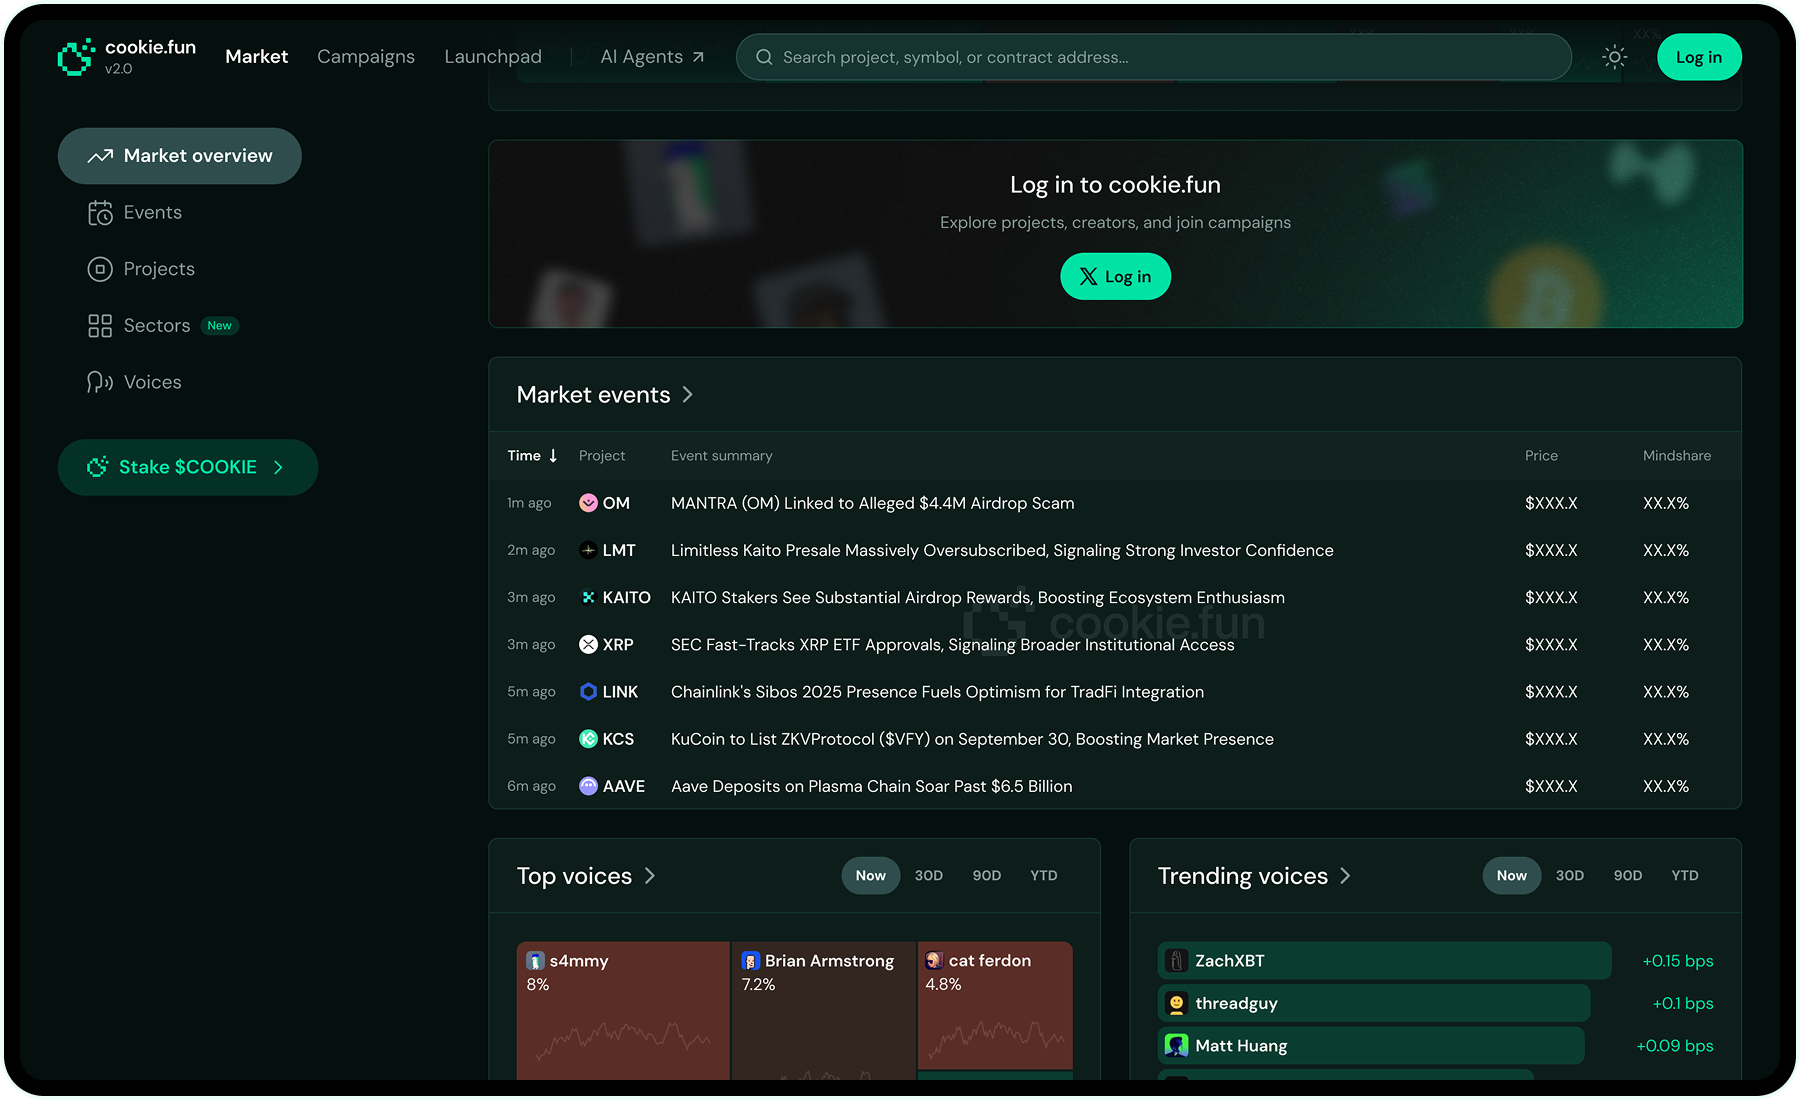This screenshot has width=1800, height=1100.
Task: Select 90D in Top voices
Action: coord(986,876)
